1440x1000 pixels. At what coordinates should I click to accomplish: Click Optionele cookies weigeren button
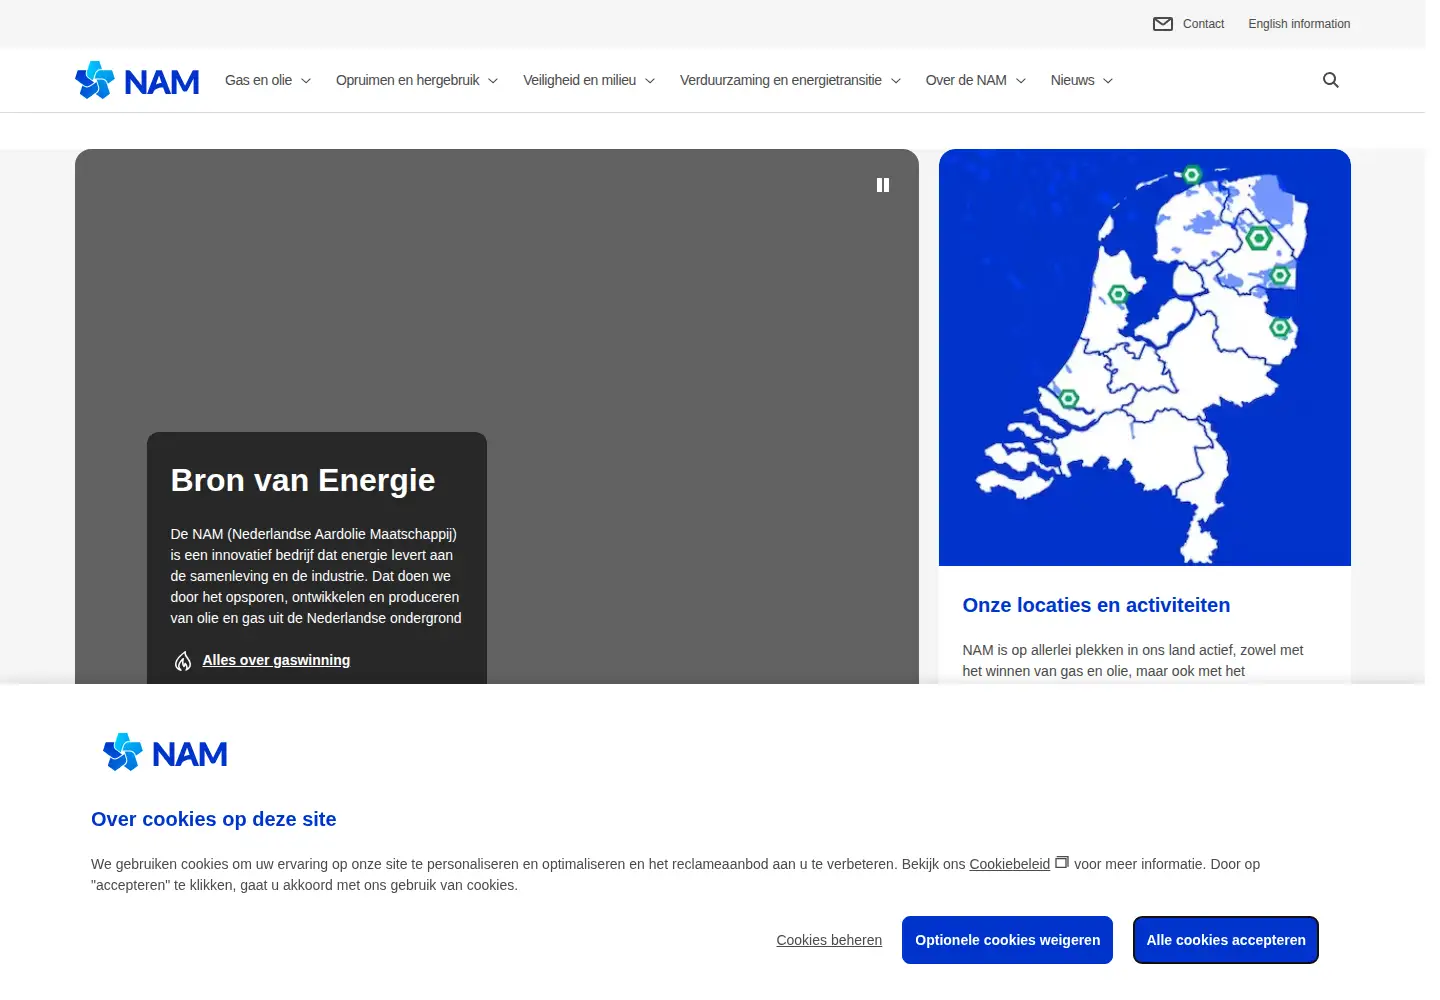point(1007,940)
